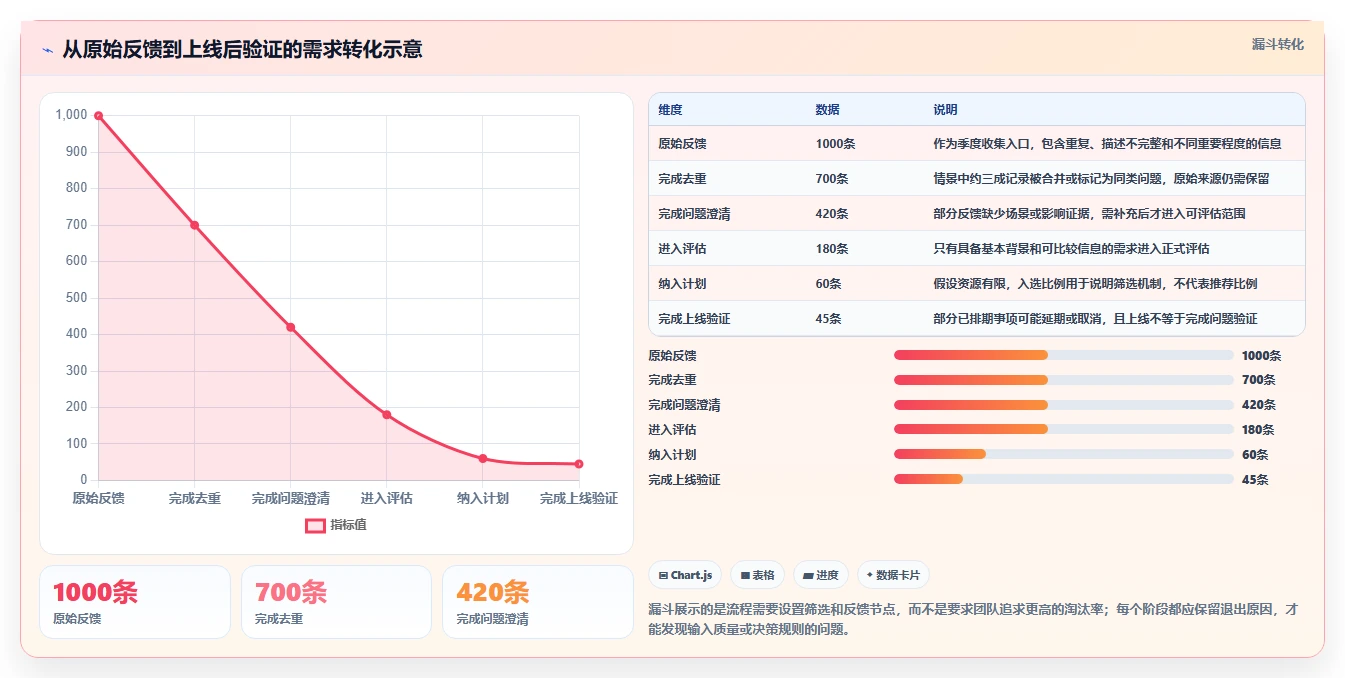1345x678 pixels.
Task: Click the 完成去重 cell in the table
Action: coord(682,179)
